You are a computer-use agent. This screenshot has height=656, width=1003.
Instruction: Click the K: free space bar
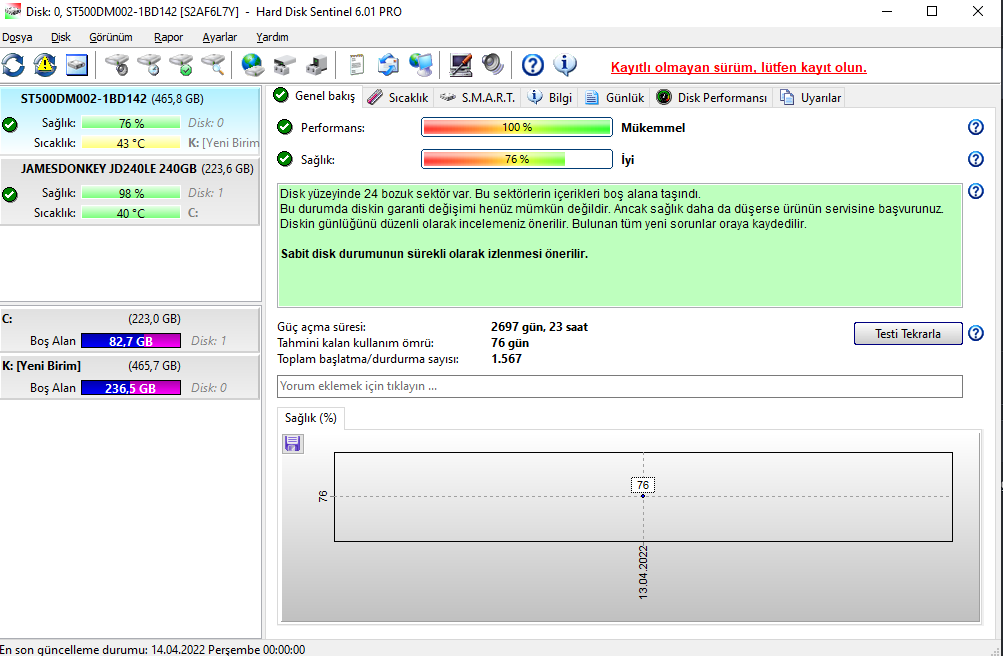tap(131, 388)
